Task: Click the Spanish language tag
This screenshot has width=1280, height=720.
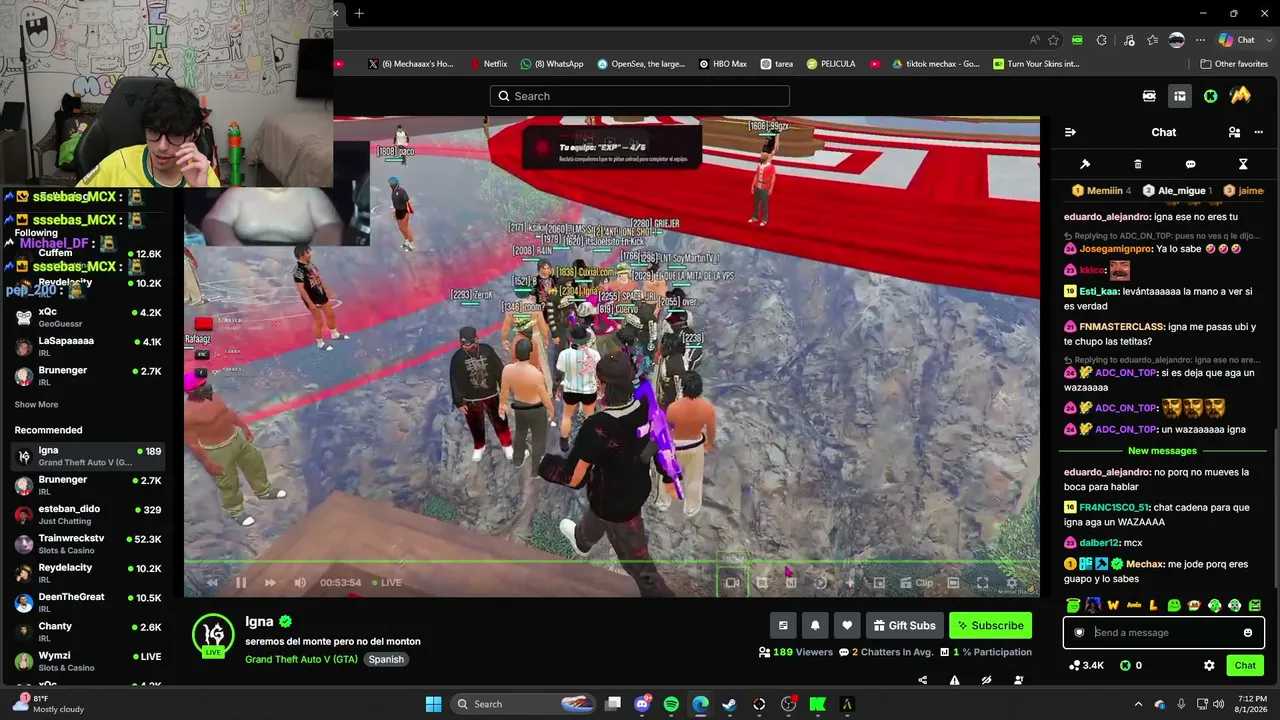Action: pyautogui.click(x=386, y=660)
